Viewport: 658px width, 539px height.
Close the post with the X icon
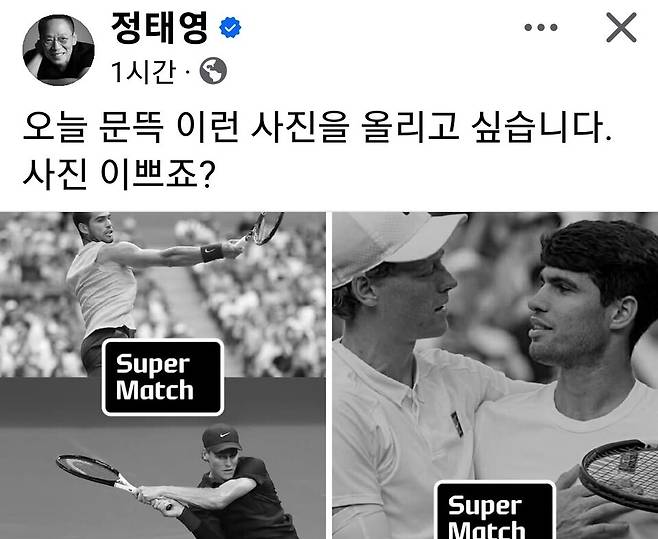coord(621,28)
